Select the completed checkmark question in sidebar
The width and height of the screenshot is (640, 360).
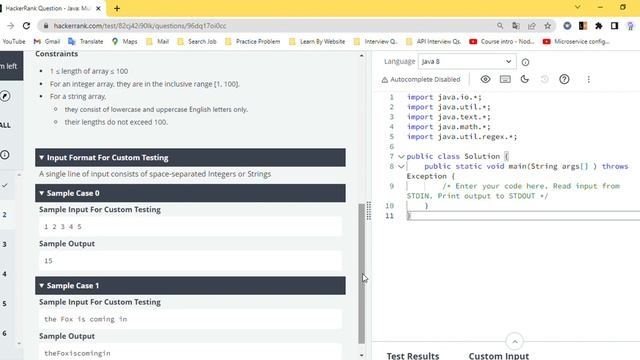click(5, 185)
